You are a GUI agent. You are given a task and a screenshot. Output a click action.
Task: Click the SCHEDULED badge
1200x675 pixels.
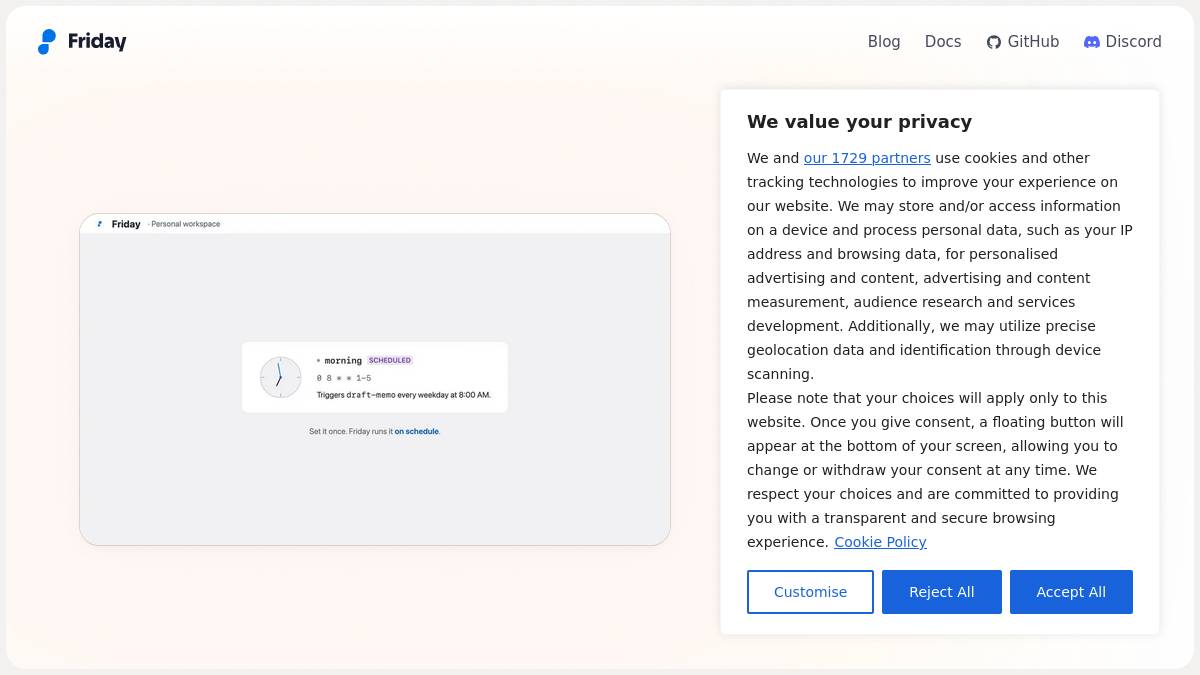[390, 360]
